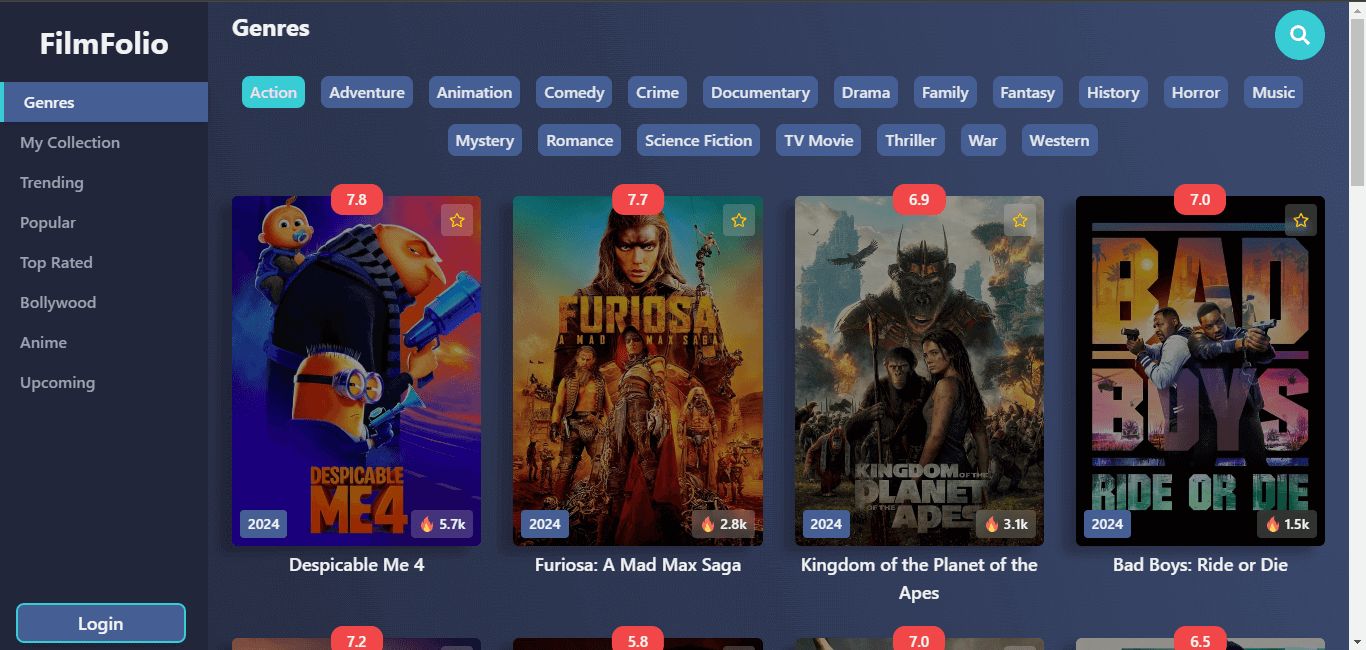Select the Action genre filter
1366x650 pixels.
click(273, 92)
